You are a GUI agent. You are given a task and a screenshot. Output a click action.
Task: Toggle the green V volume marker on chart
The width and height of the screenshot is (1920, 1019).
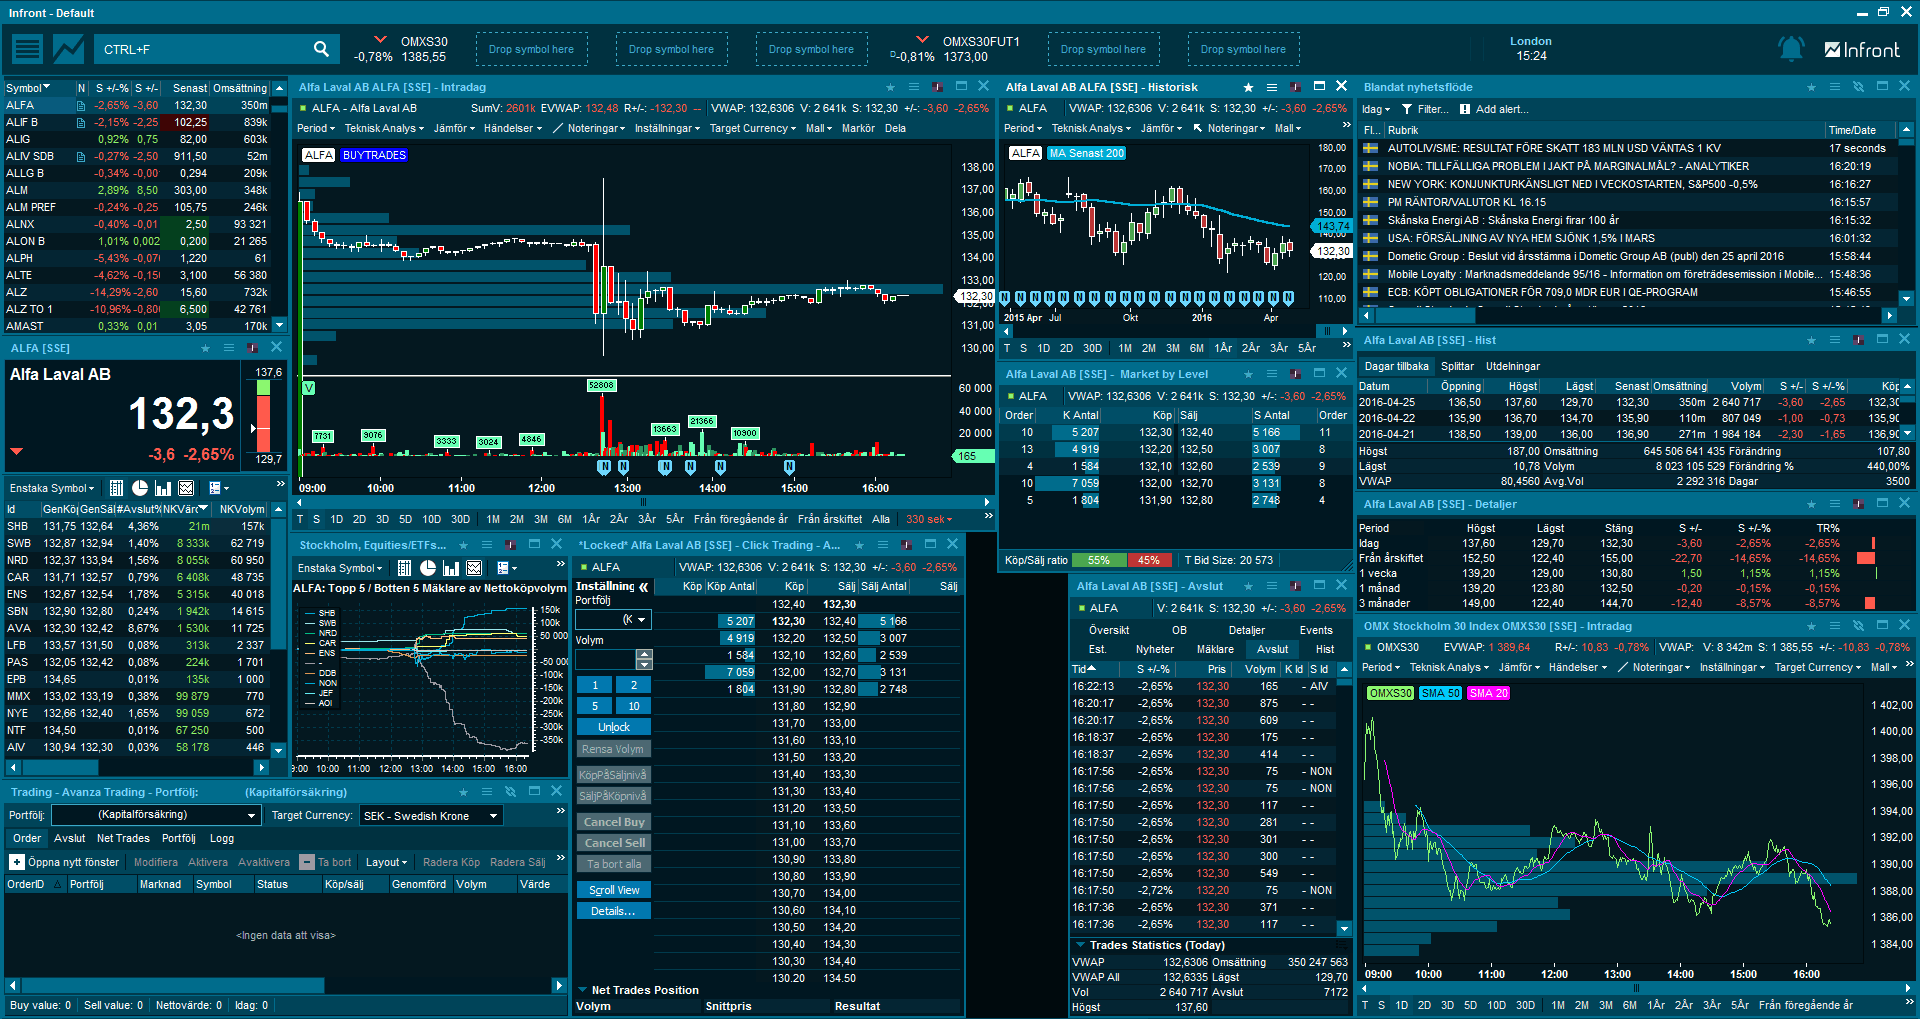click(308, 388)
